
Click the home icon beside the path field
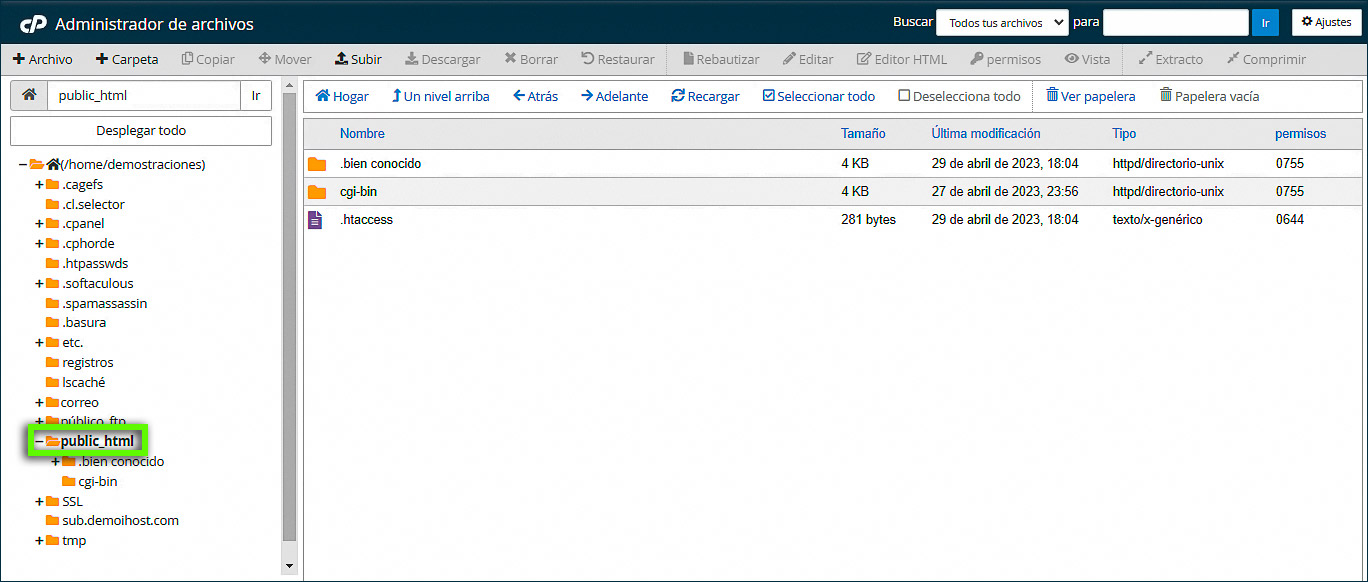(28, 97)
